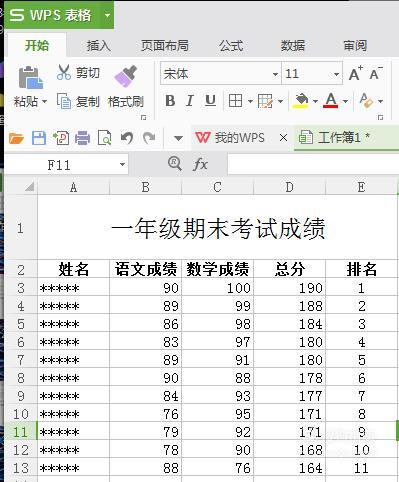This screenshot has height=482, width=399.
Task: Click the formula bar input field
Action: click(x=313, y=164)
